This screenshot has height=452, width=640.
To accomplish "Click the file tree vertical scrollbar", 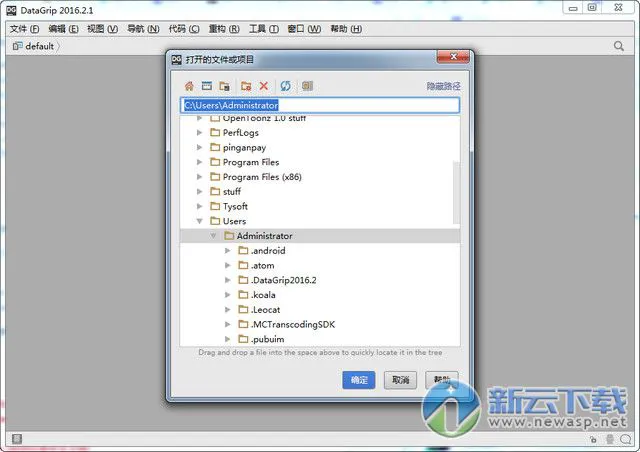I will click(456, 192).
